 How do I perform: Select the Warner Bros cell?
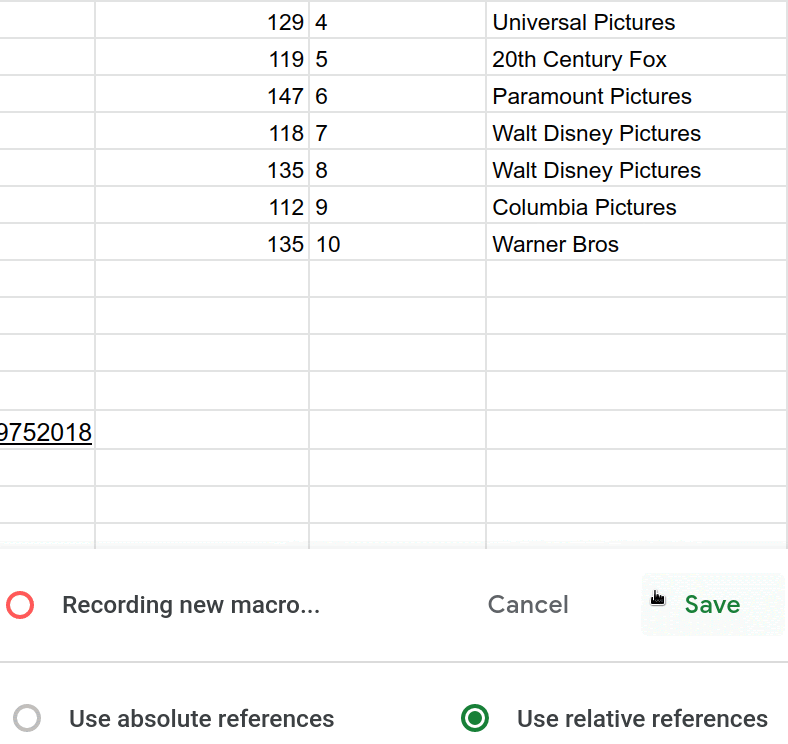click(556, 244)
